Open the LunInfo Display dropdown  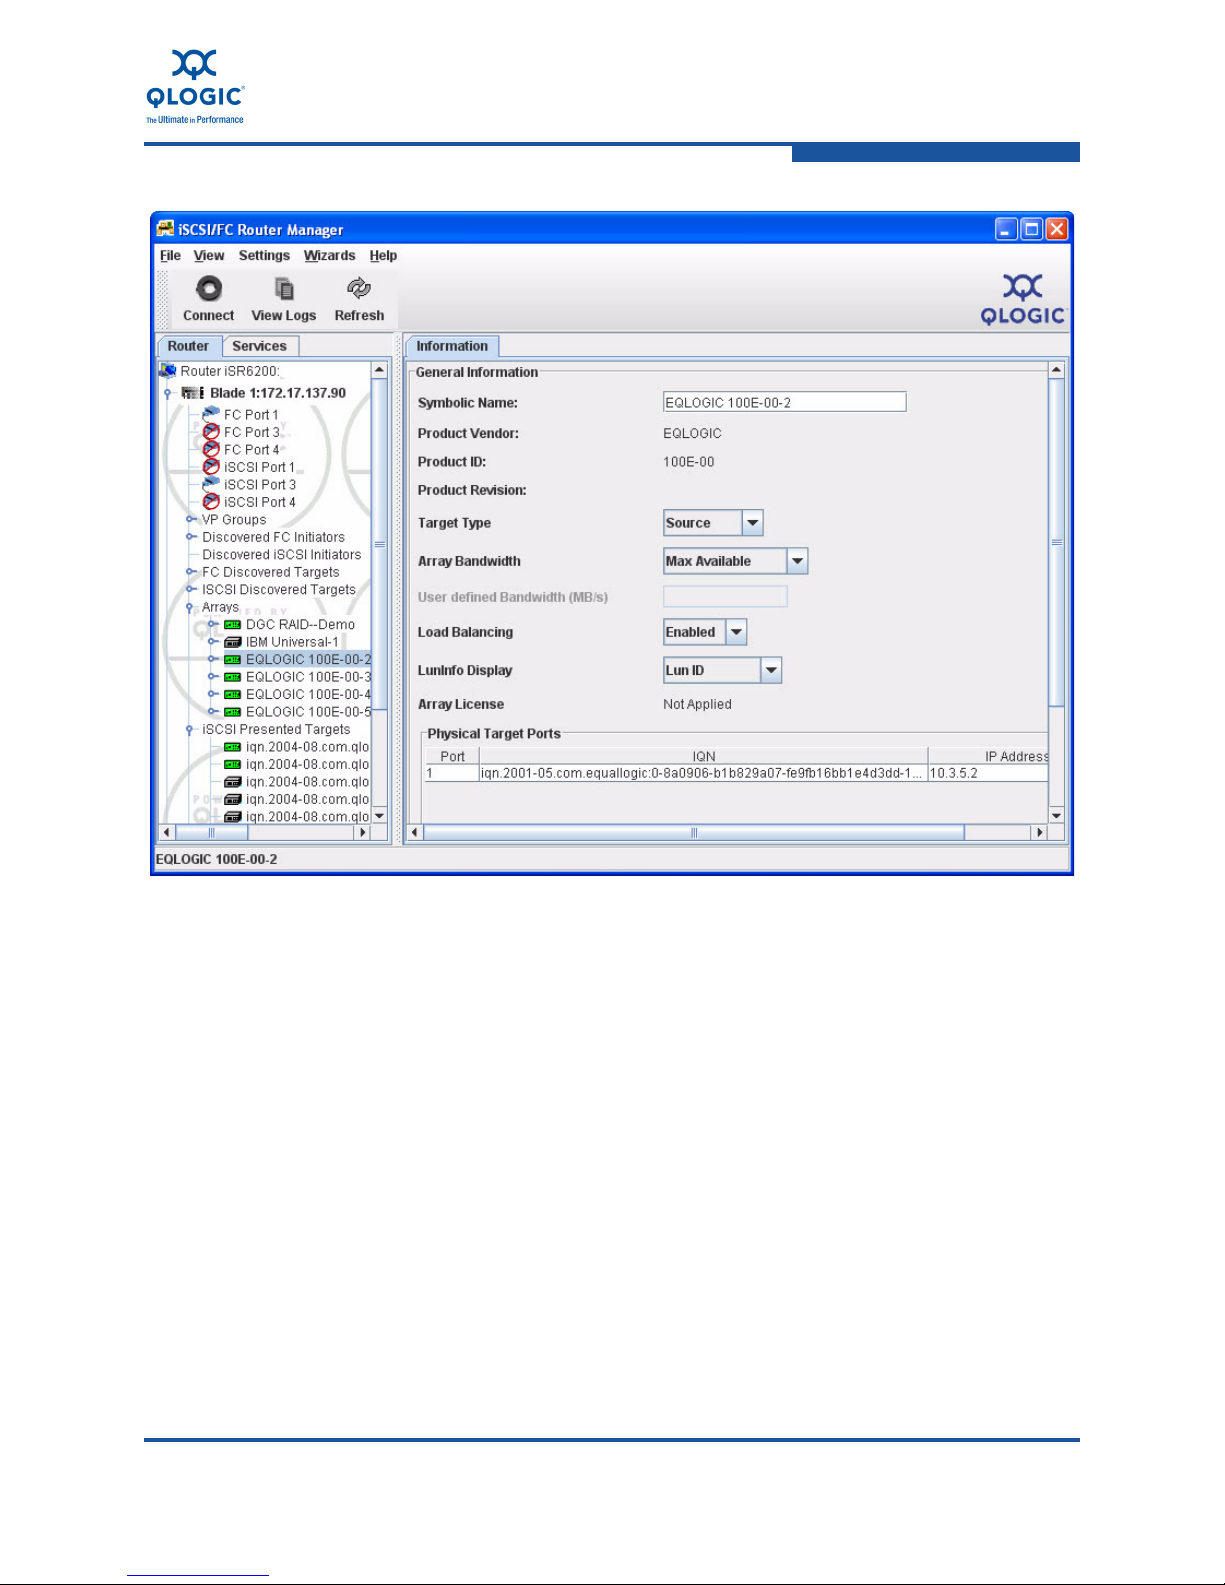coord(771,670)
